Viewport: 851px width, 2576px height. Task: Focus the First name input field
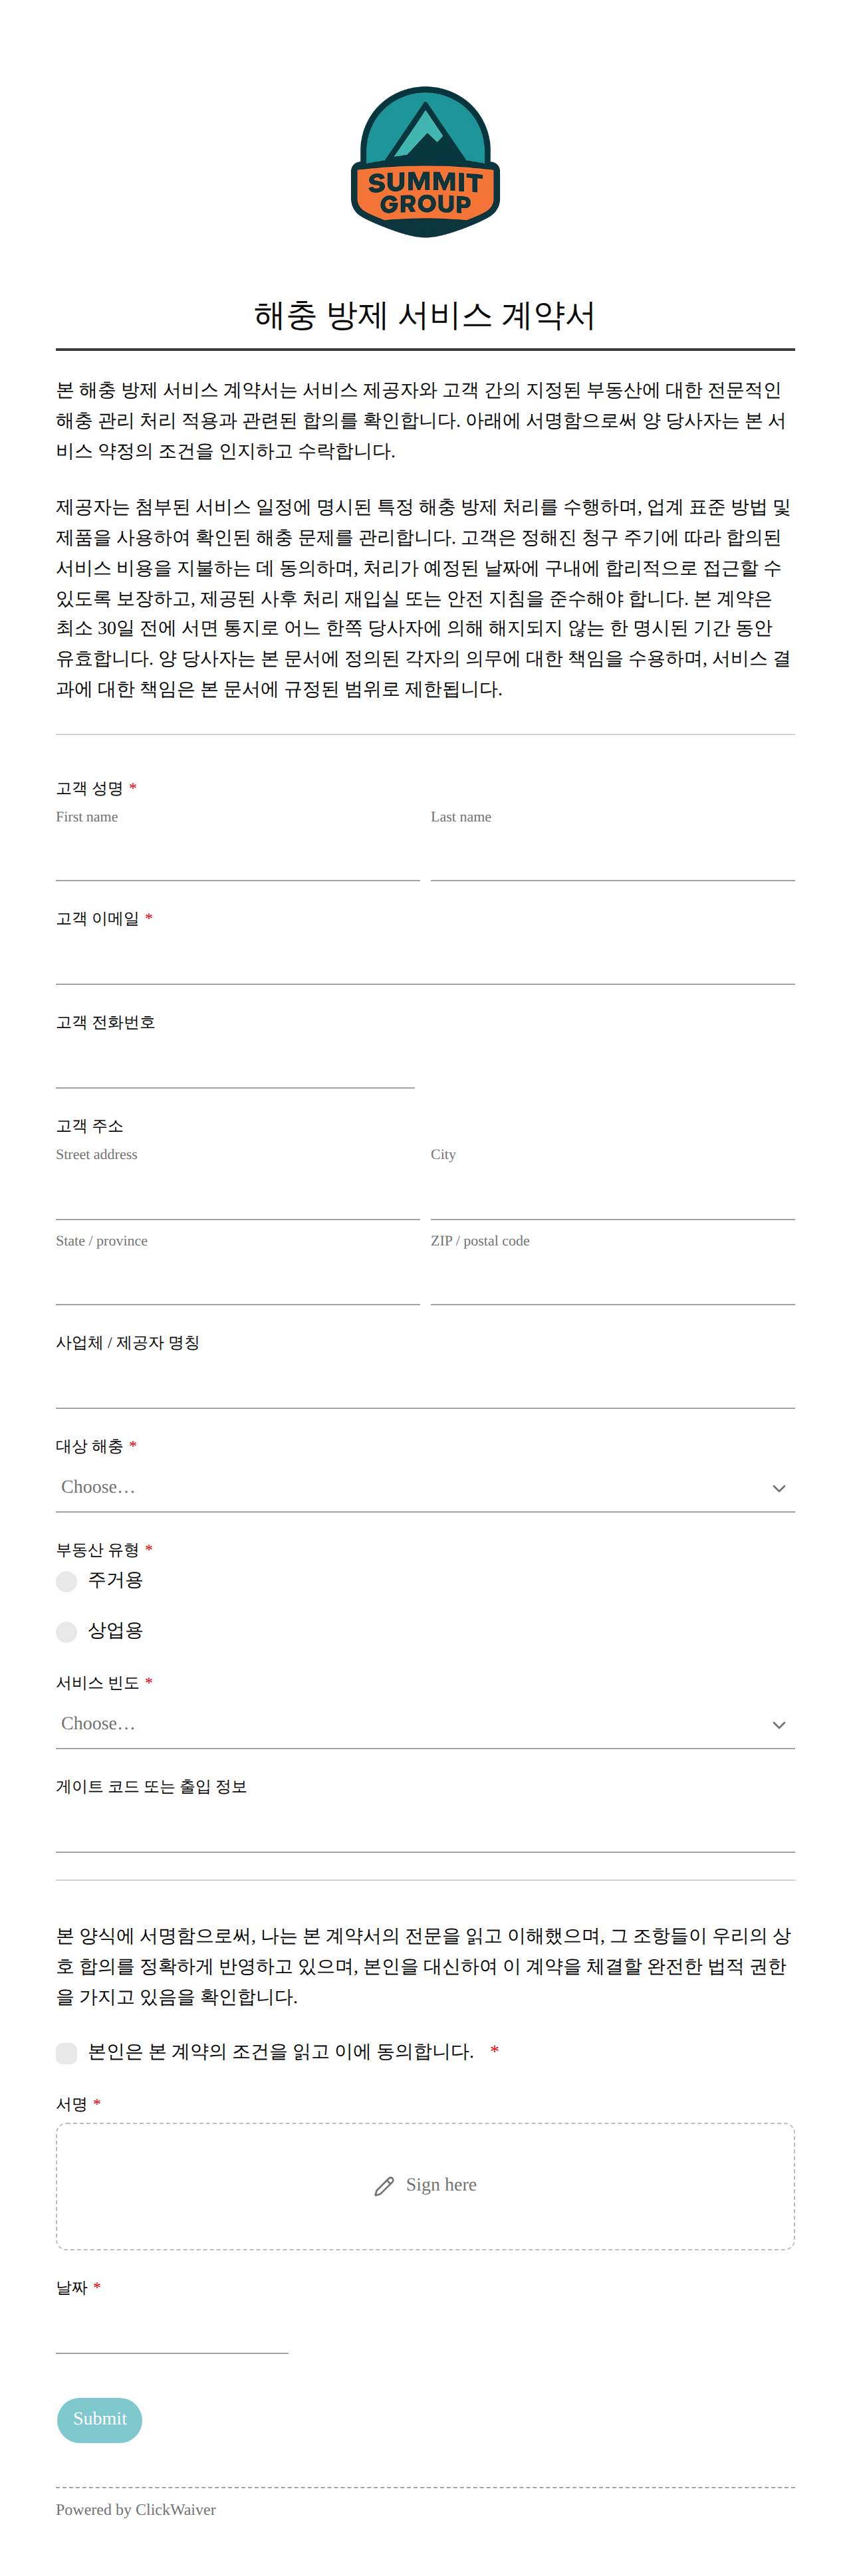[238, 857]
